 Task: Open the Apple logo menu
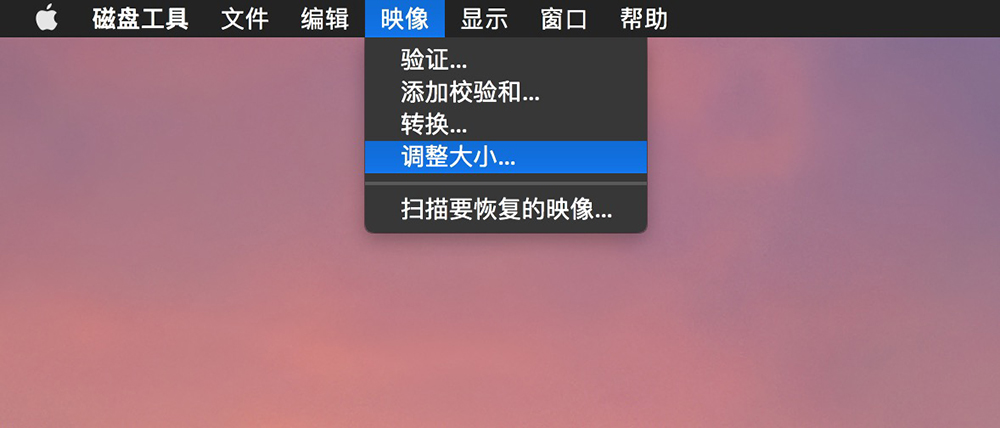click(x=47, y=18)
